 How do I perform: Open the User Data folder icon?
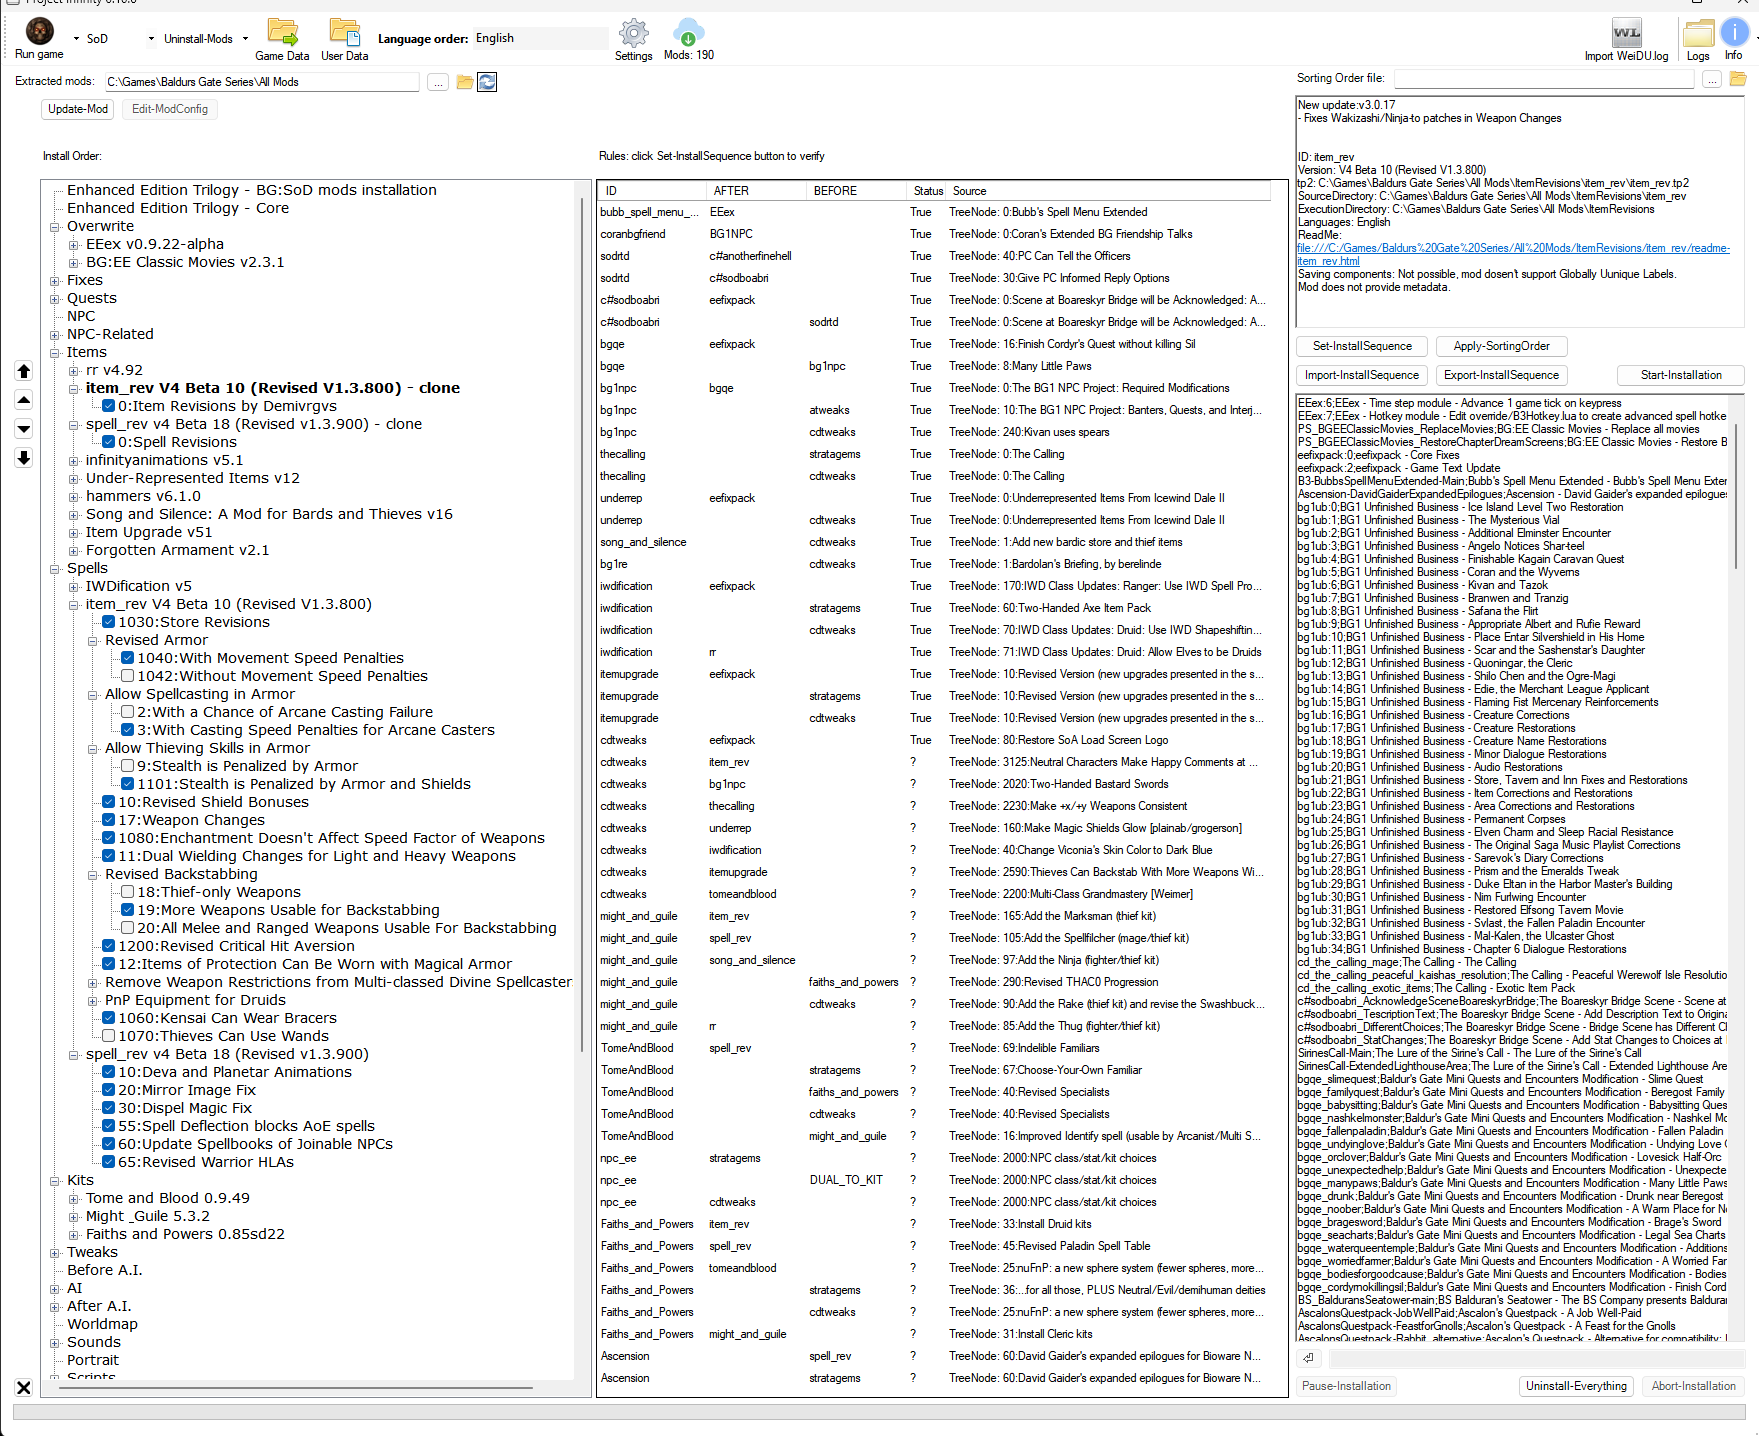point(345,31)
